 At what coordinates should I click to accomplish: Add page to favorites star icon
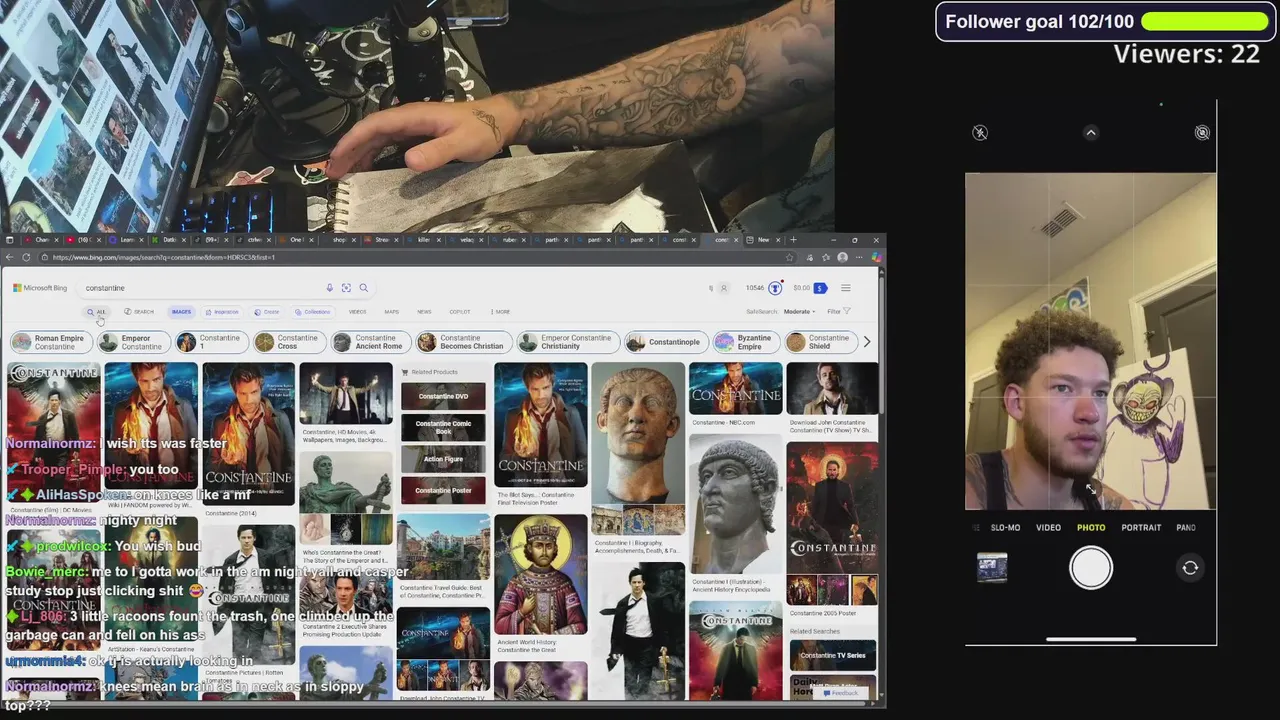tap(790, 257)
